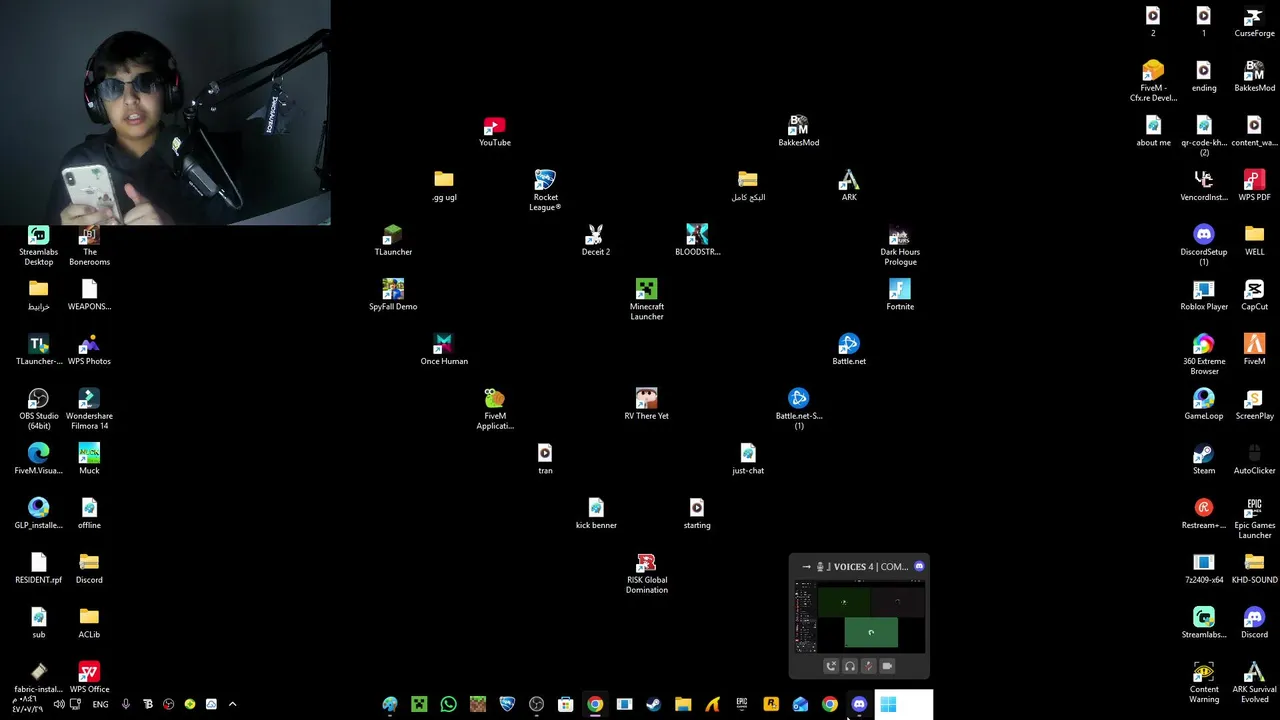Open WhatsApp from the taskbar

[448, 704]
